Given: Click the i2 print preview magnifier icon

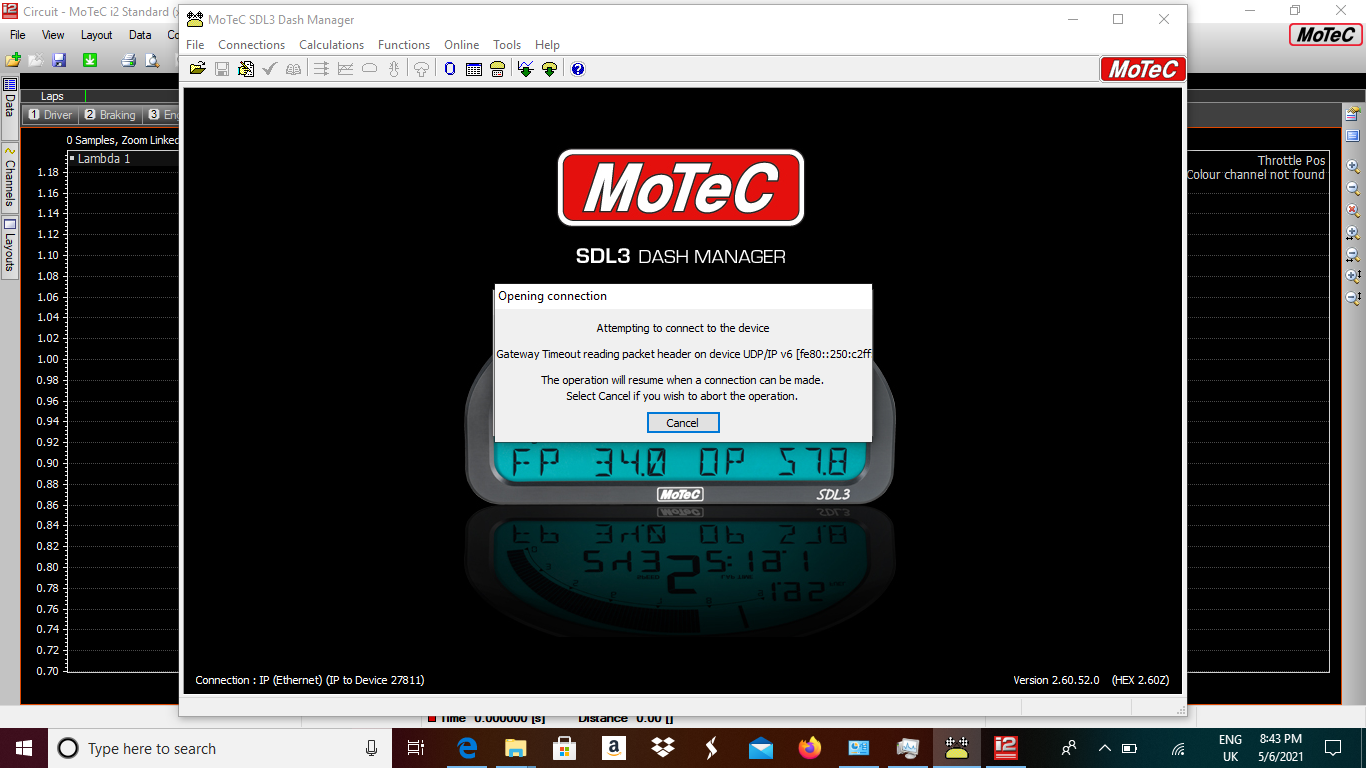Looking at the screenshot, I should coord(151,60).
